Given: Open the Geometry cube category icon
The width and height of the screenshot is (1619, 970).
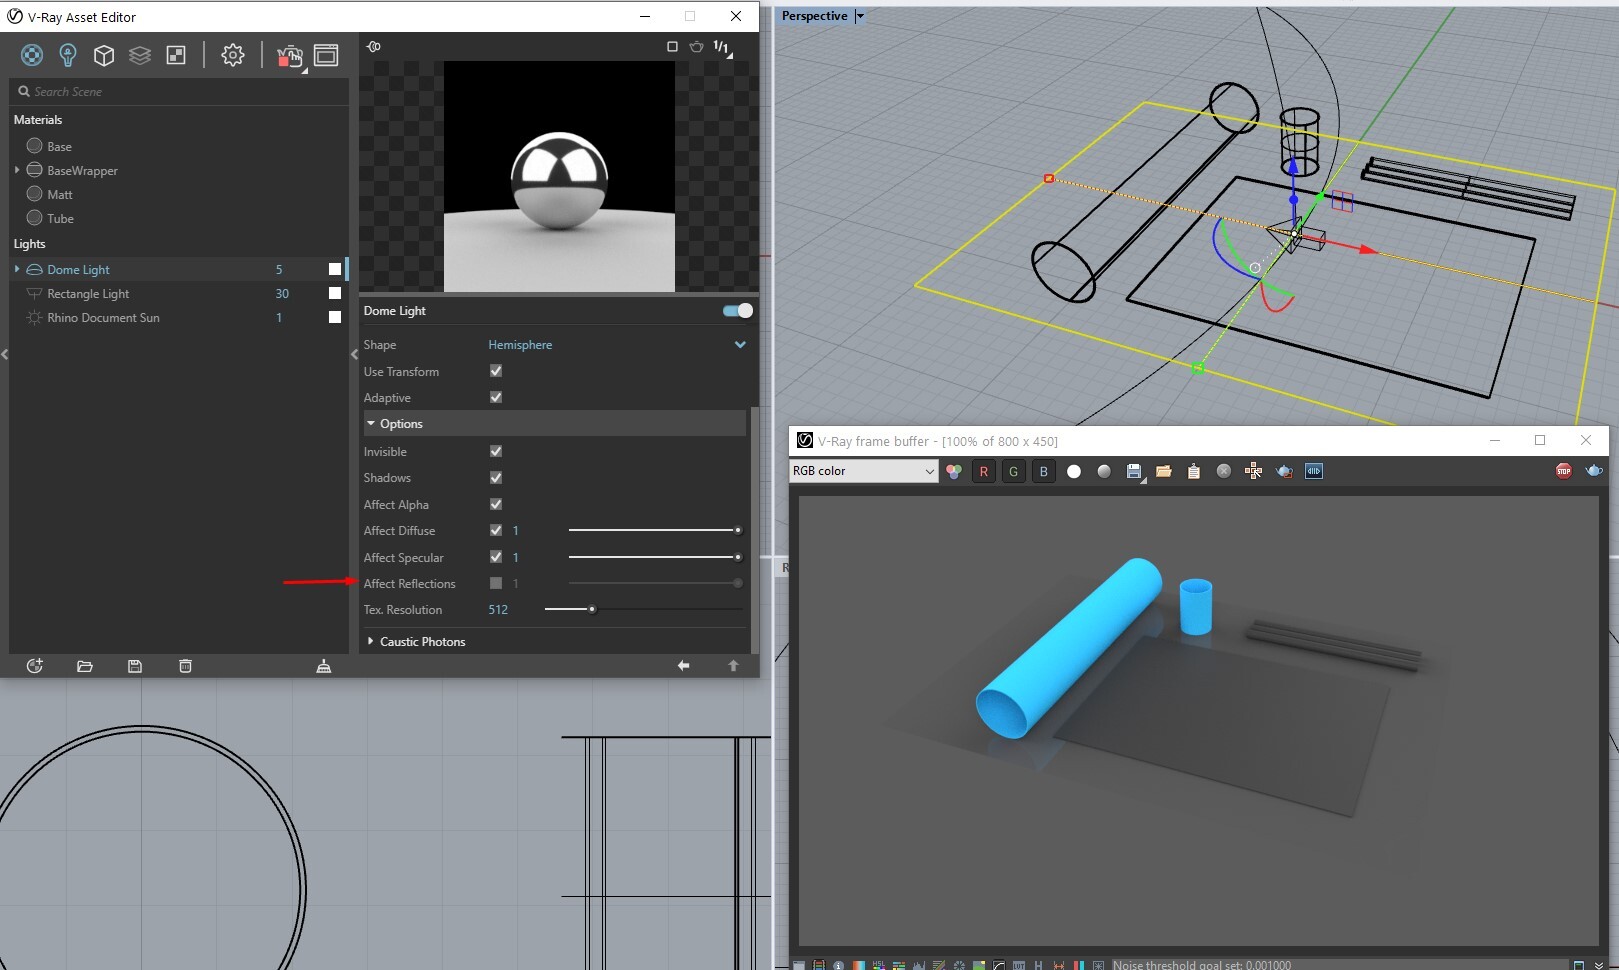Looking at the screenshot, I should 104,55.
